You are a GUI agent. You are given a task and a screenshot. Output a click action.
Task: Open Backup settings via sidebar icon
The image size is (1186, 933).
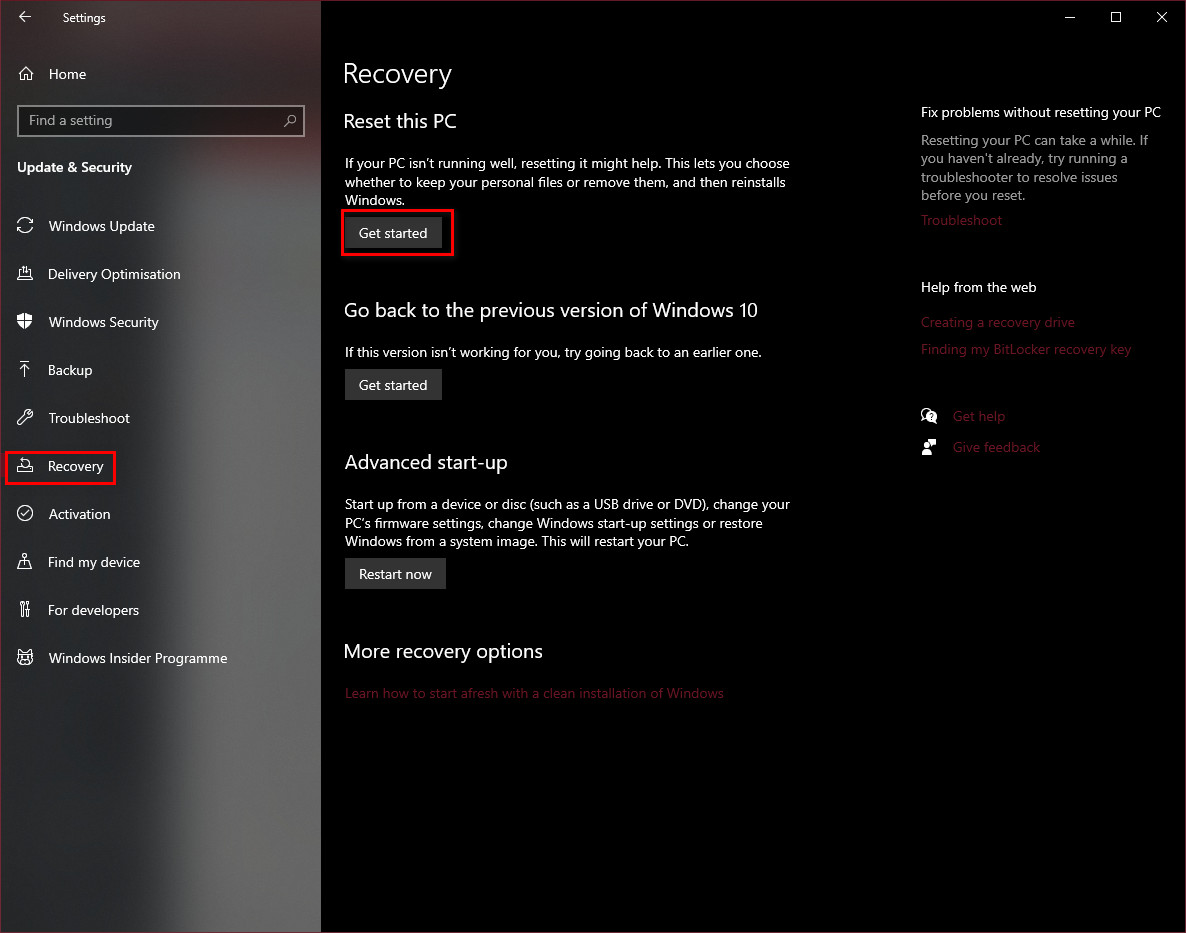click(x=25, y=370)
